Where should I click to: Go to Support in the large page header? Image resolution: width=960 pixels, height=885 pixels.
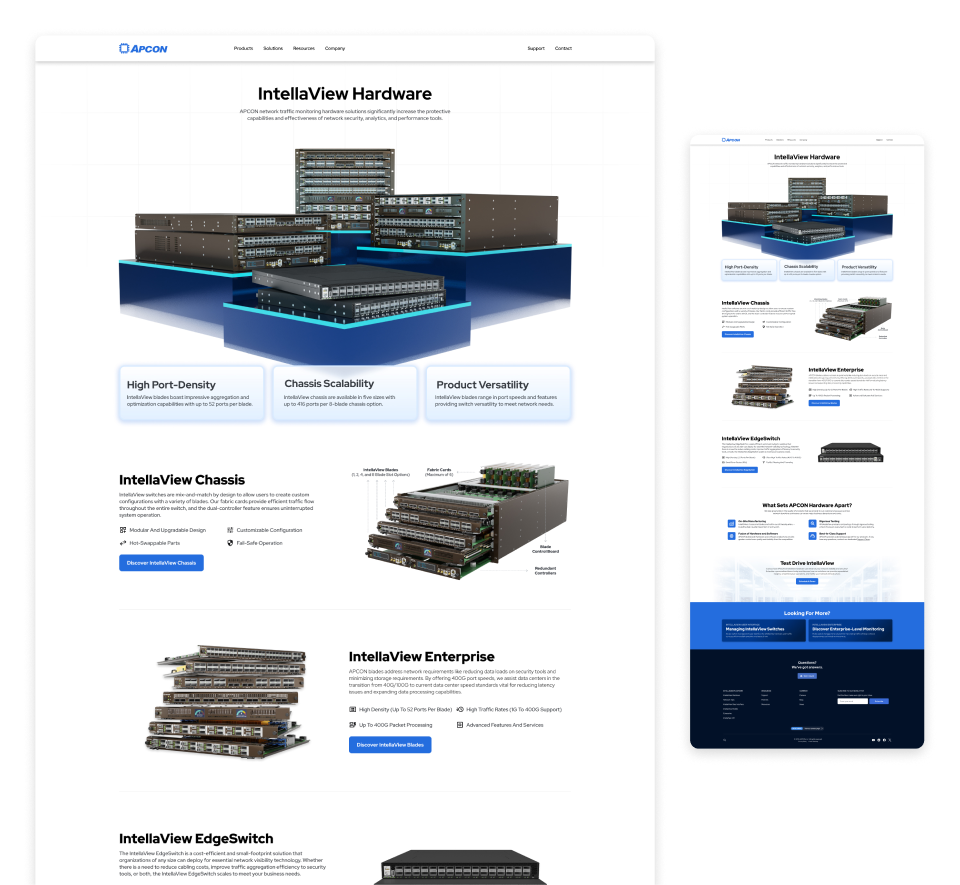(536, 48)
